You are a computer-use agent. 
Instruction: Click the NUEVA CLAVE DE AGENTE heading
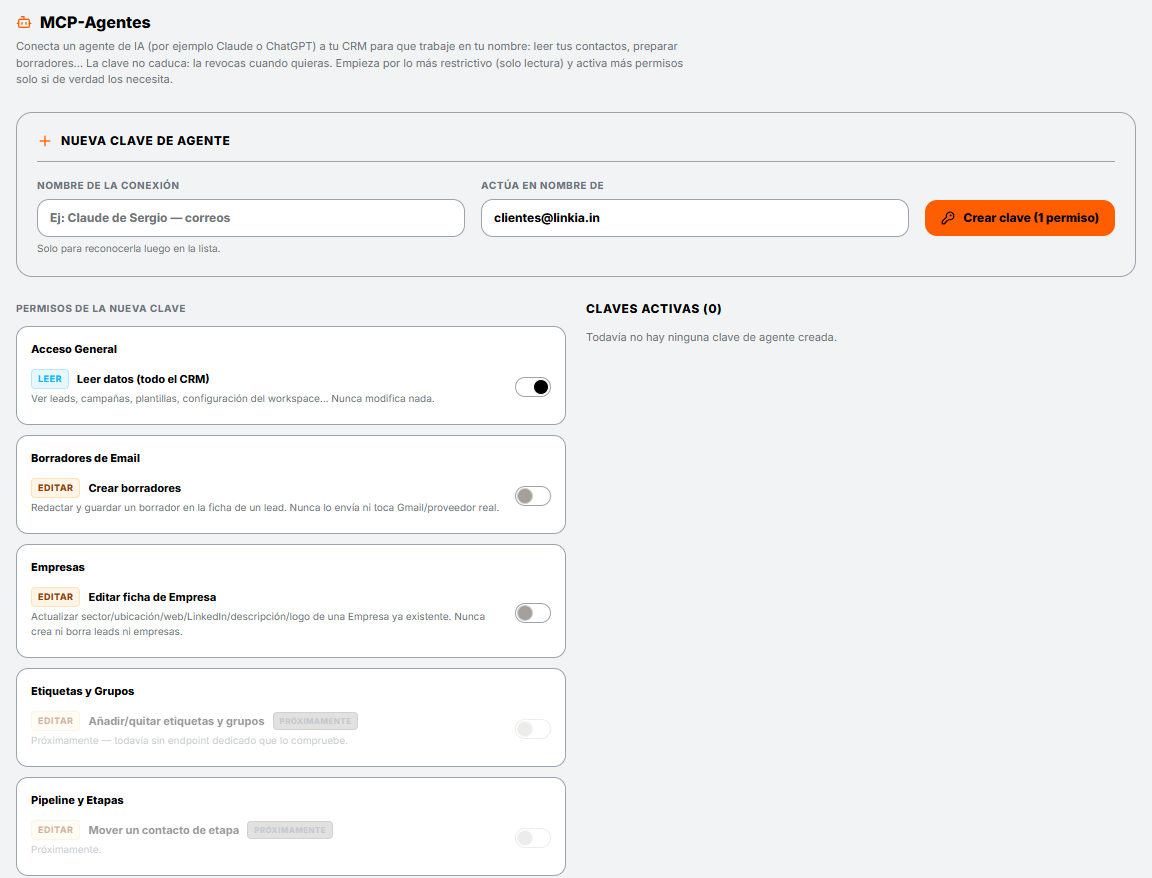point(145,140)
